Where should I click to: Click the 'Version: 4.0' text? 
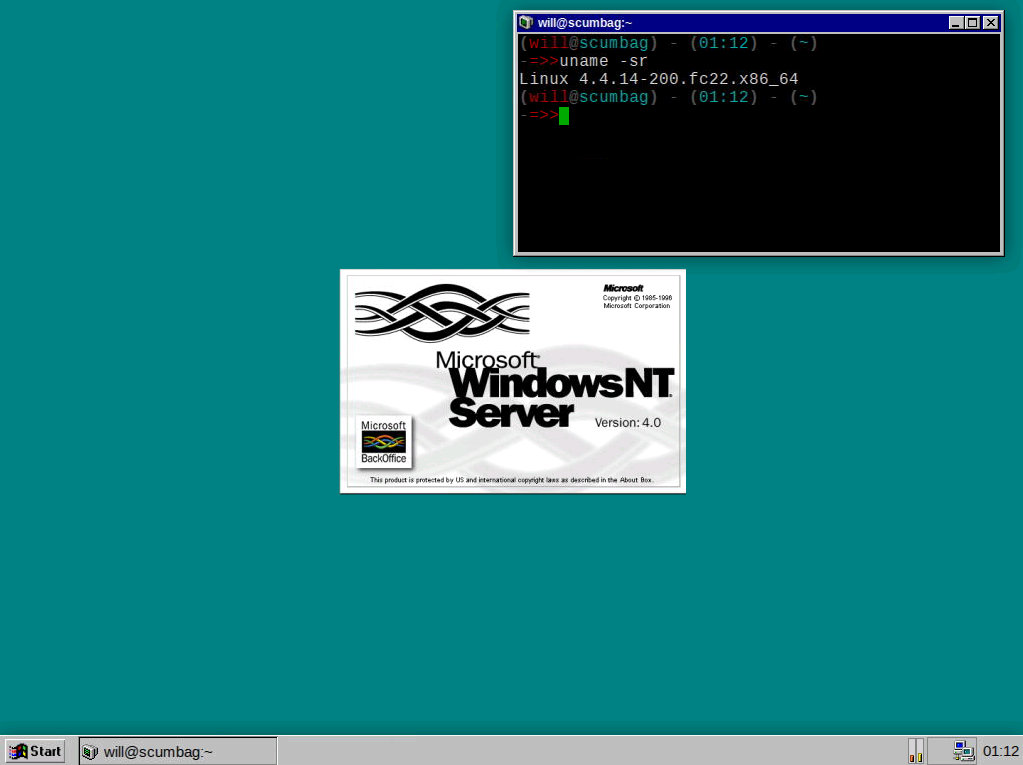click(x=627, y=423)
